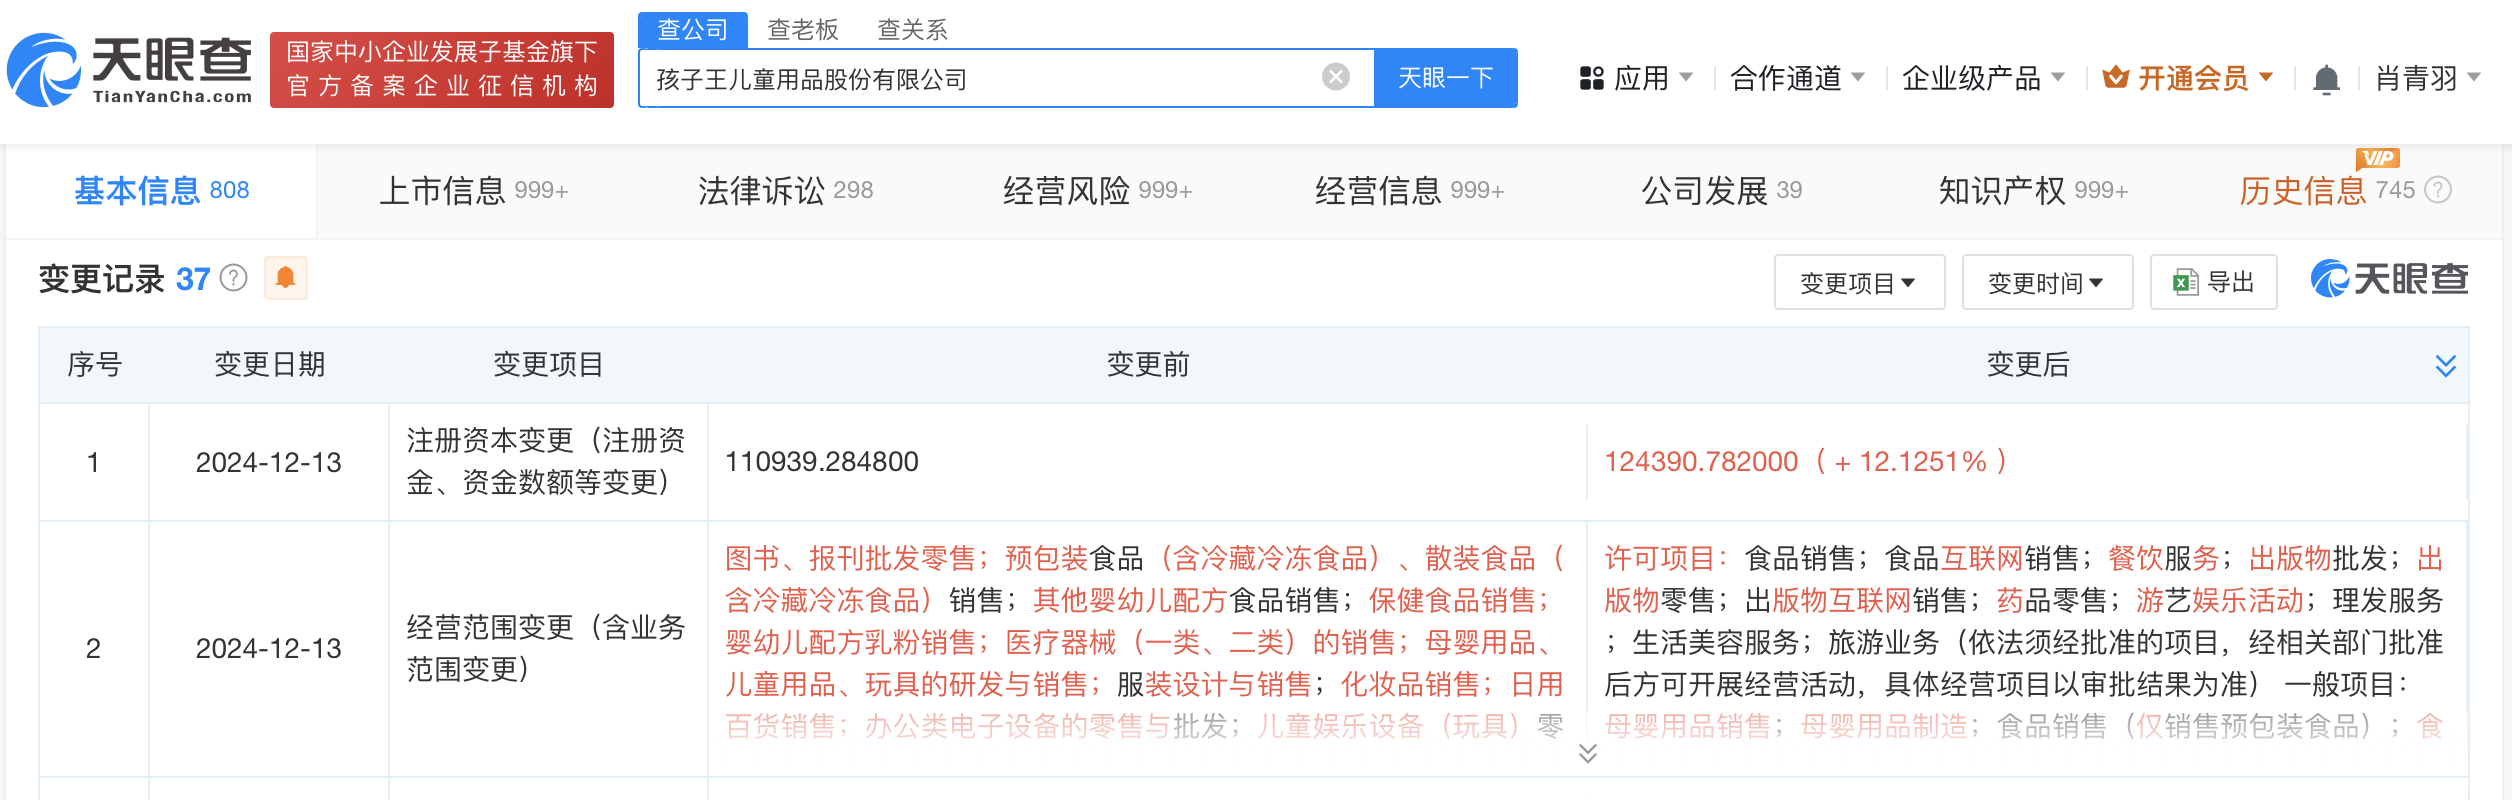Switch to the 查关系 search tab

pyautogui.click(x=912, y=30)
